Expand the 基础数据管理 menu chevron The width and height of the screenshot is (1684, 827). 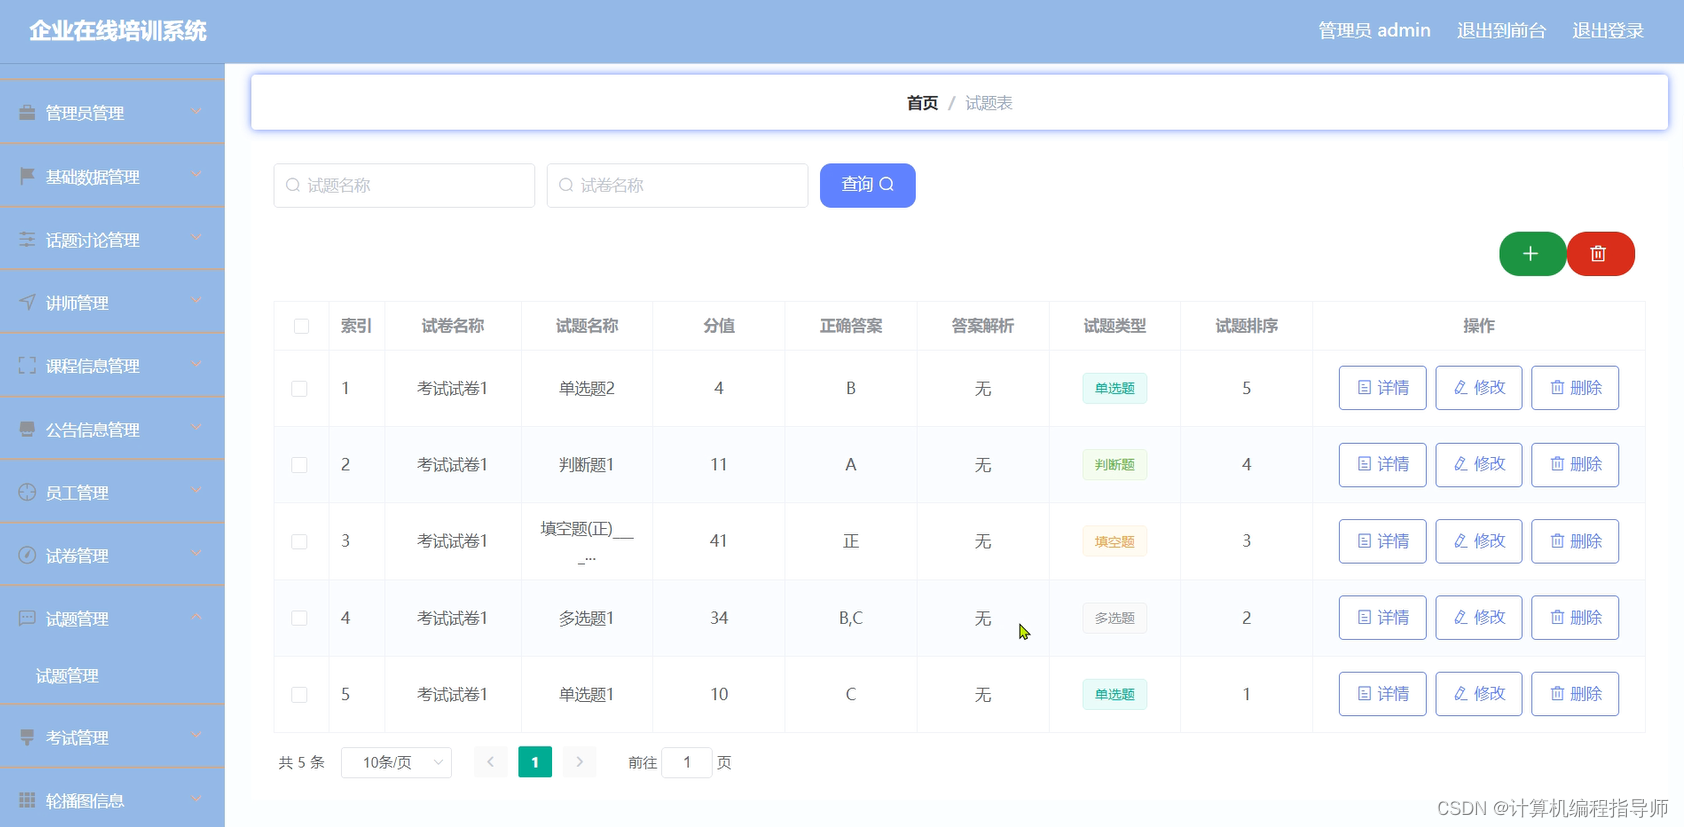(x=197, y=174)
